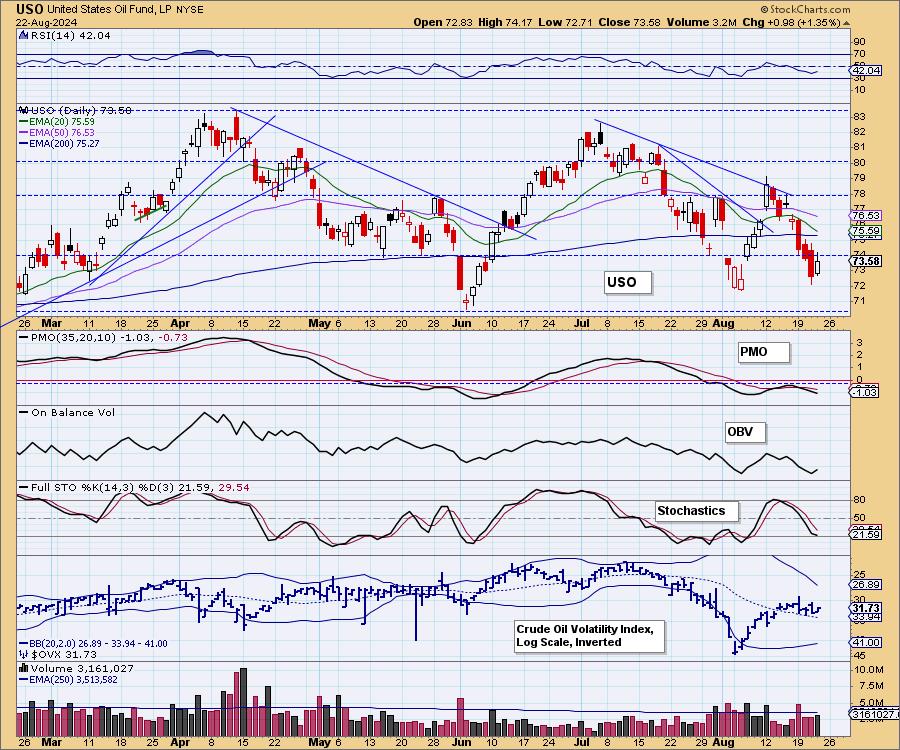Click the EMA(200) 75.27 legend entry
Image resolution: width=900 pixels, height=750 pixels.
pos(59,143)
